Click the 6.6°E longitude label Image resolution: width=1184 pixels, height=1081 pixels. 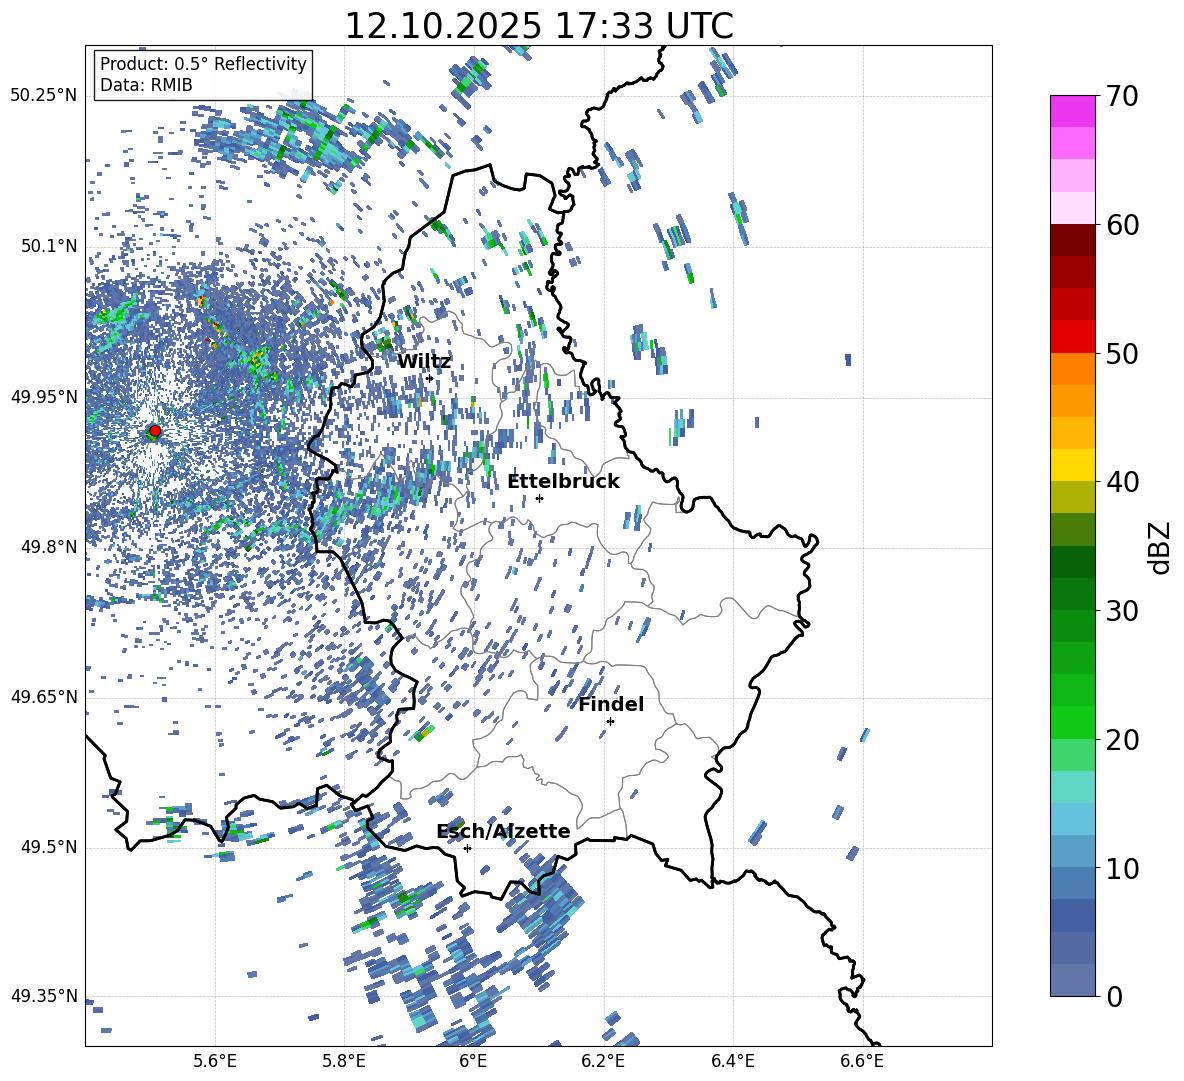[x=862, y=1061]
